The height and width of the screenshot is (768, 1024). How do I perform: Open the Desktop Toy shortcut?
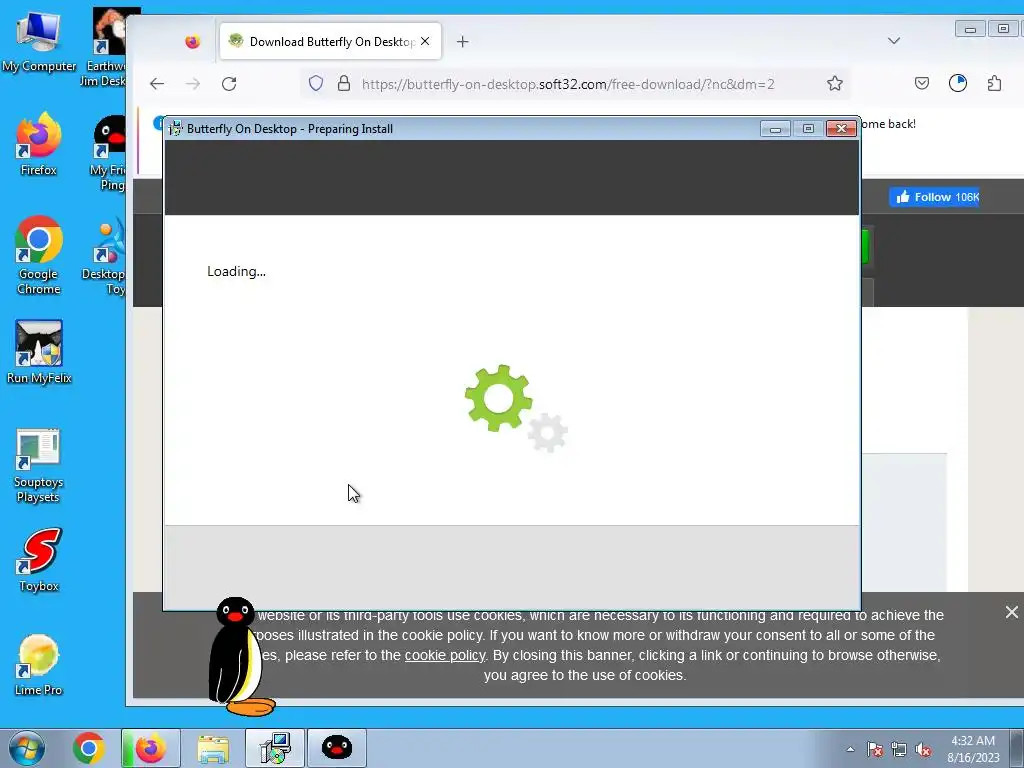[104, 256]
